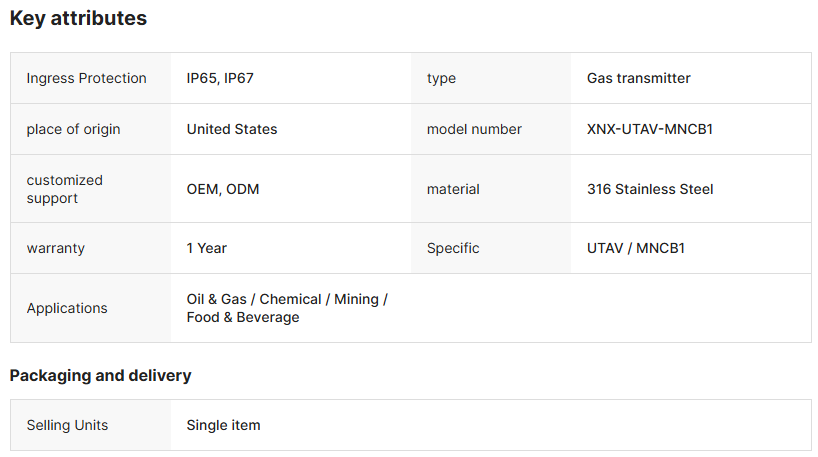
Task: Select the OEM, ODM value
Action: (x=222, y=189)
